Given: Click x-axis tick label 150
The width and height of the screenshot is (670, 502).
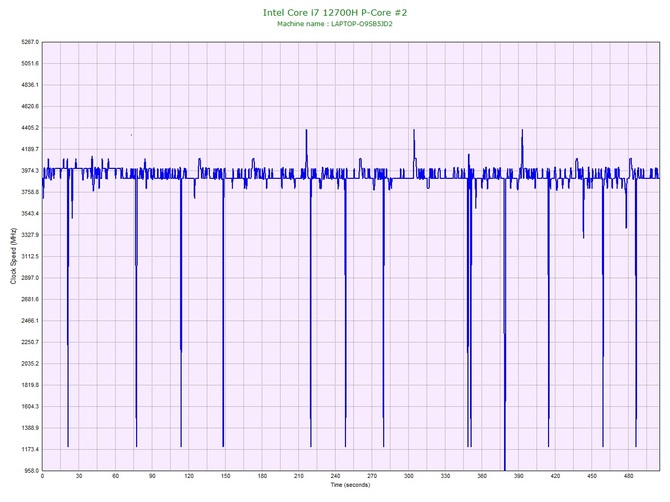Looking at the screenshot, I should pos(226,476).
